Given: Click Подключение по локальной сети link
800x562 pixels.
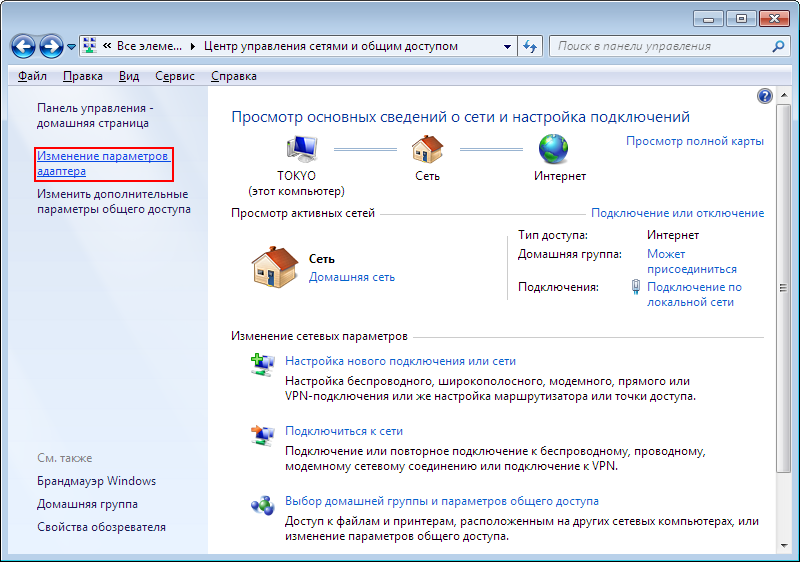Looking at the screenshot, I should click(694, 294).
